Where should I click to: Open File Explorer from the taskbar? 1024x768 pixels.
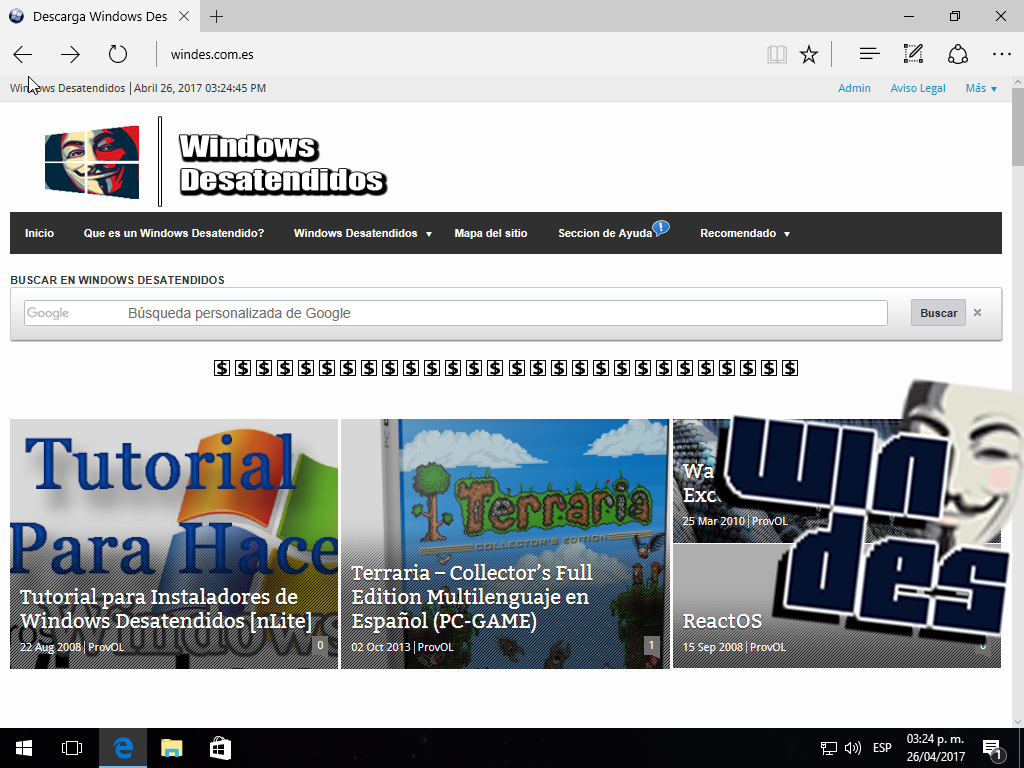click(x=171, y=748)
